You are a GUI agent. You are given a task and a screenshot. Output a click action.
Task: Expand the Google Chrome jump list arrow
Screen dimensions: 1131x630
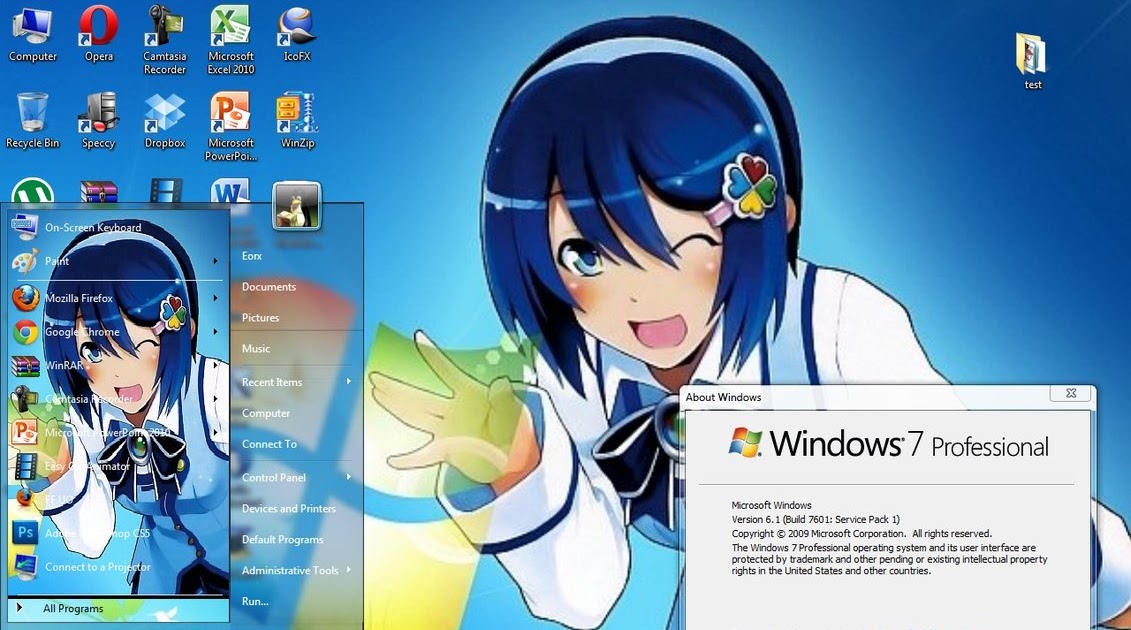click(216, 332)
